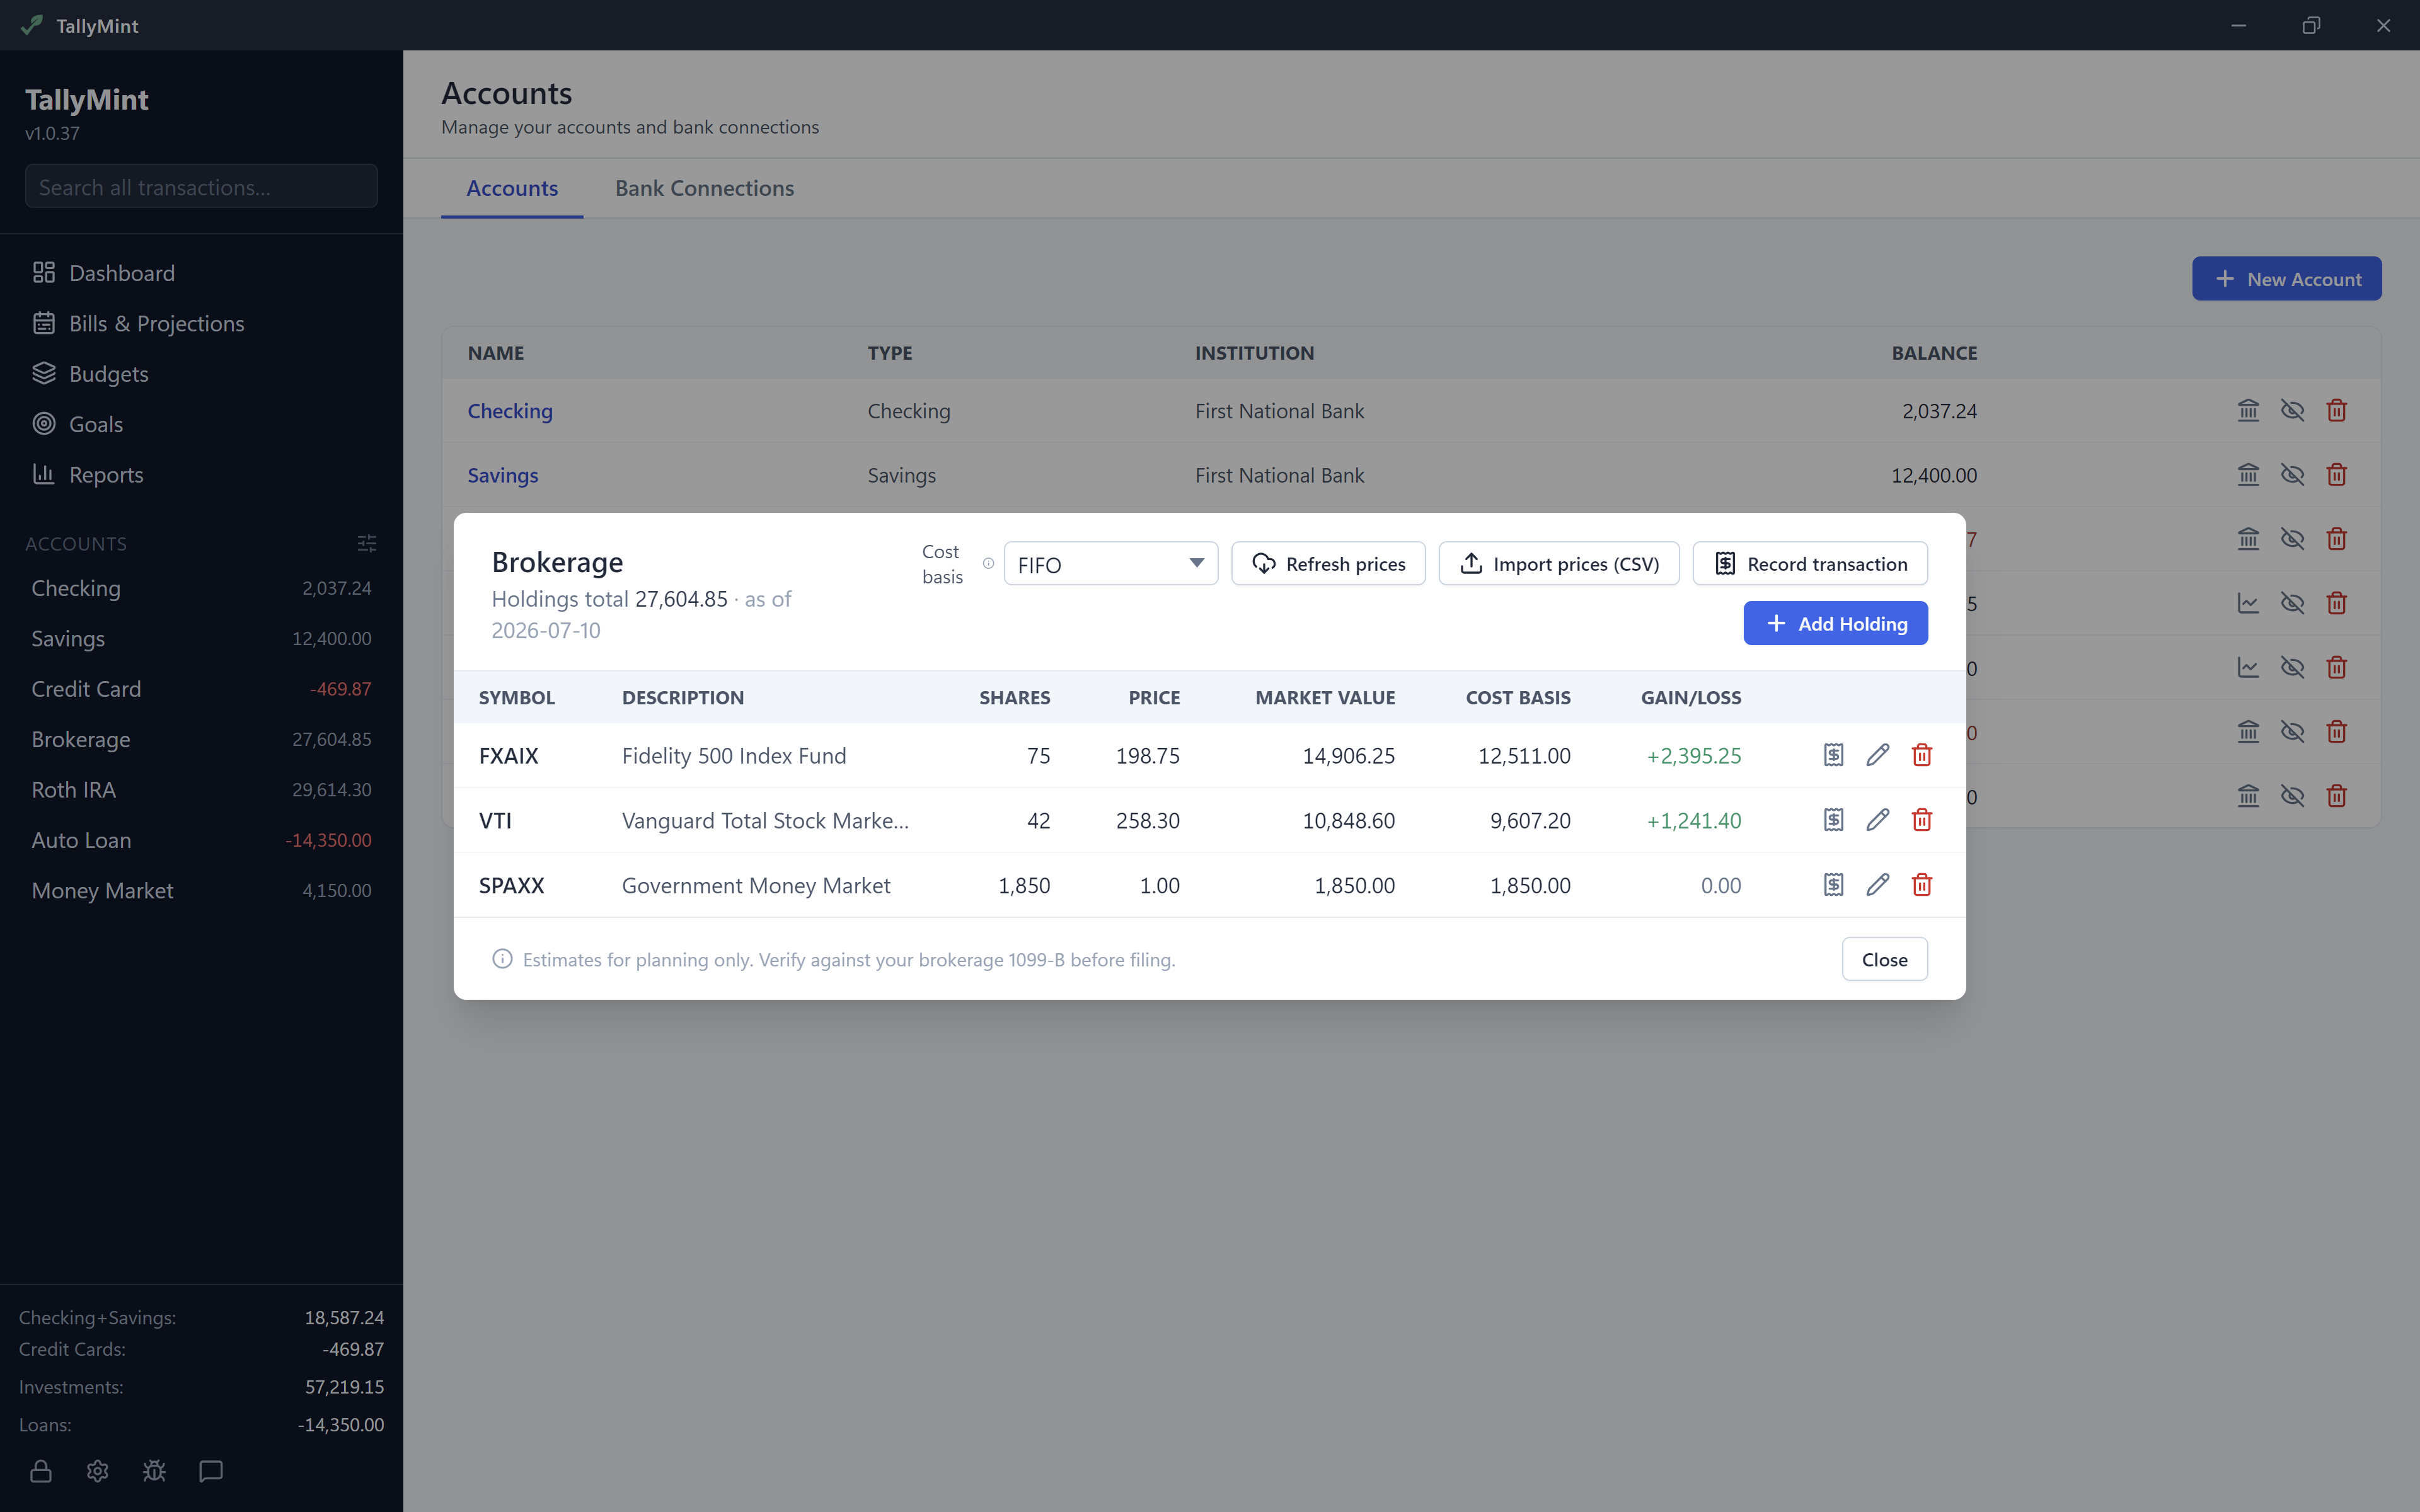Go to Budgets in the sidebar

click(201, 374)
